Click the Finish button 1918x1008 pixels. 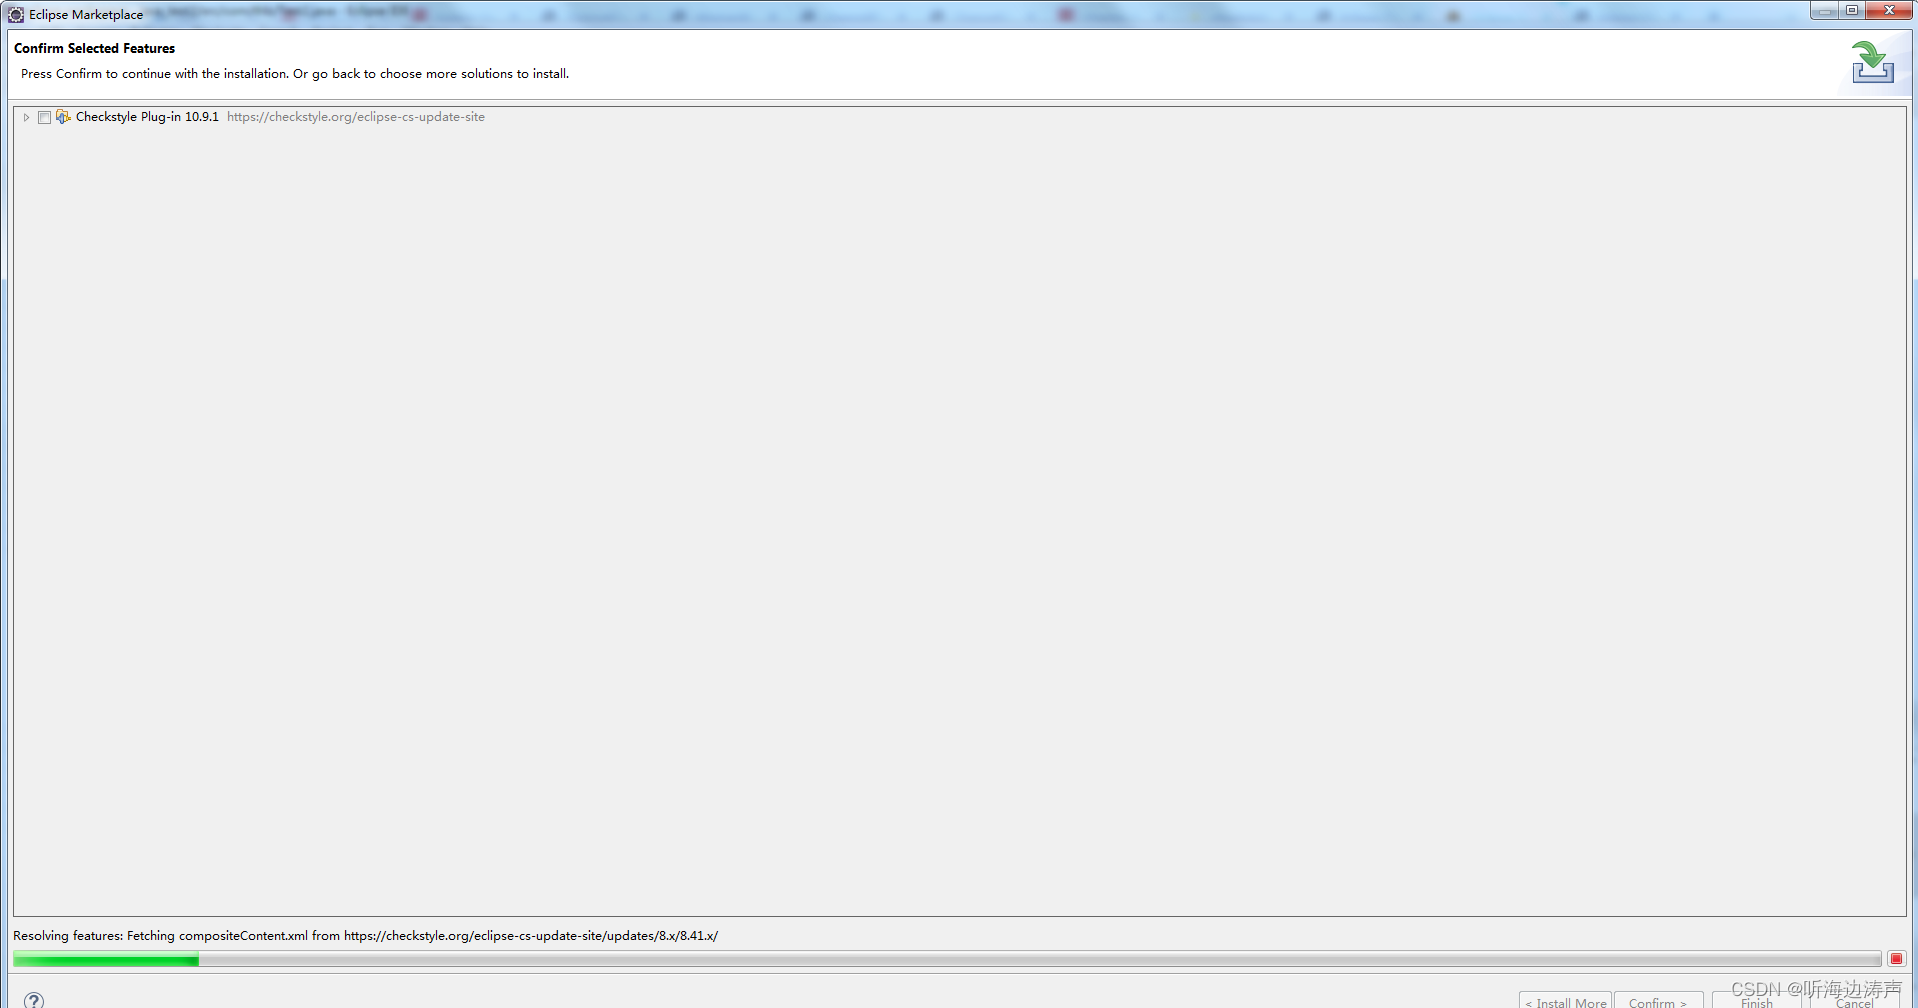[x=1756, y=1001]
